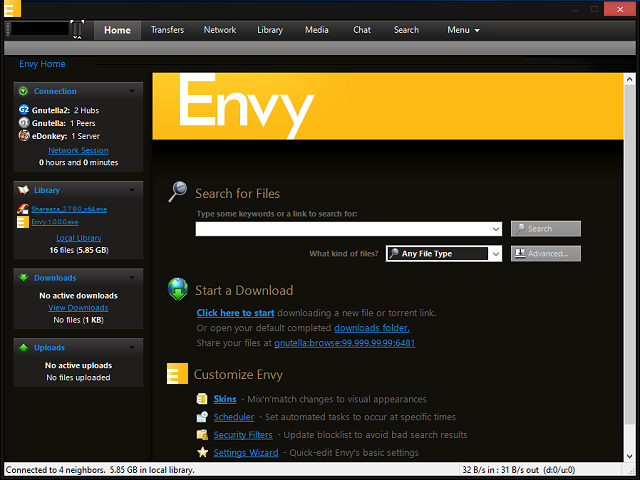This screenshot has height=480, width=640.
Task: Click the toolbar grip handle icon
Action: (7, 30)
